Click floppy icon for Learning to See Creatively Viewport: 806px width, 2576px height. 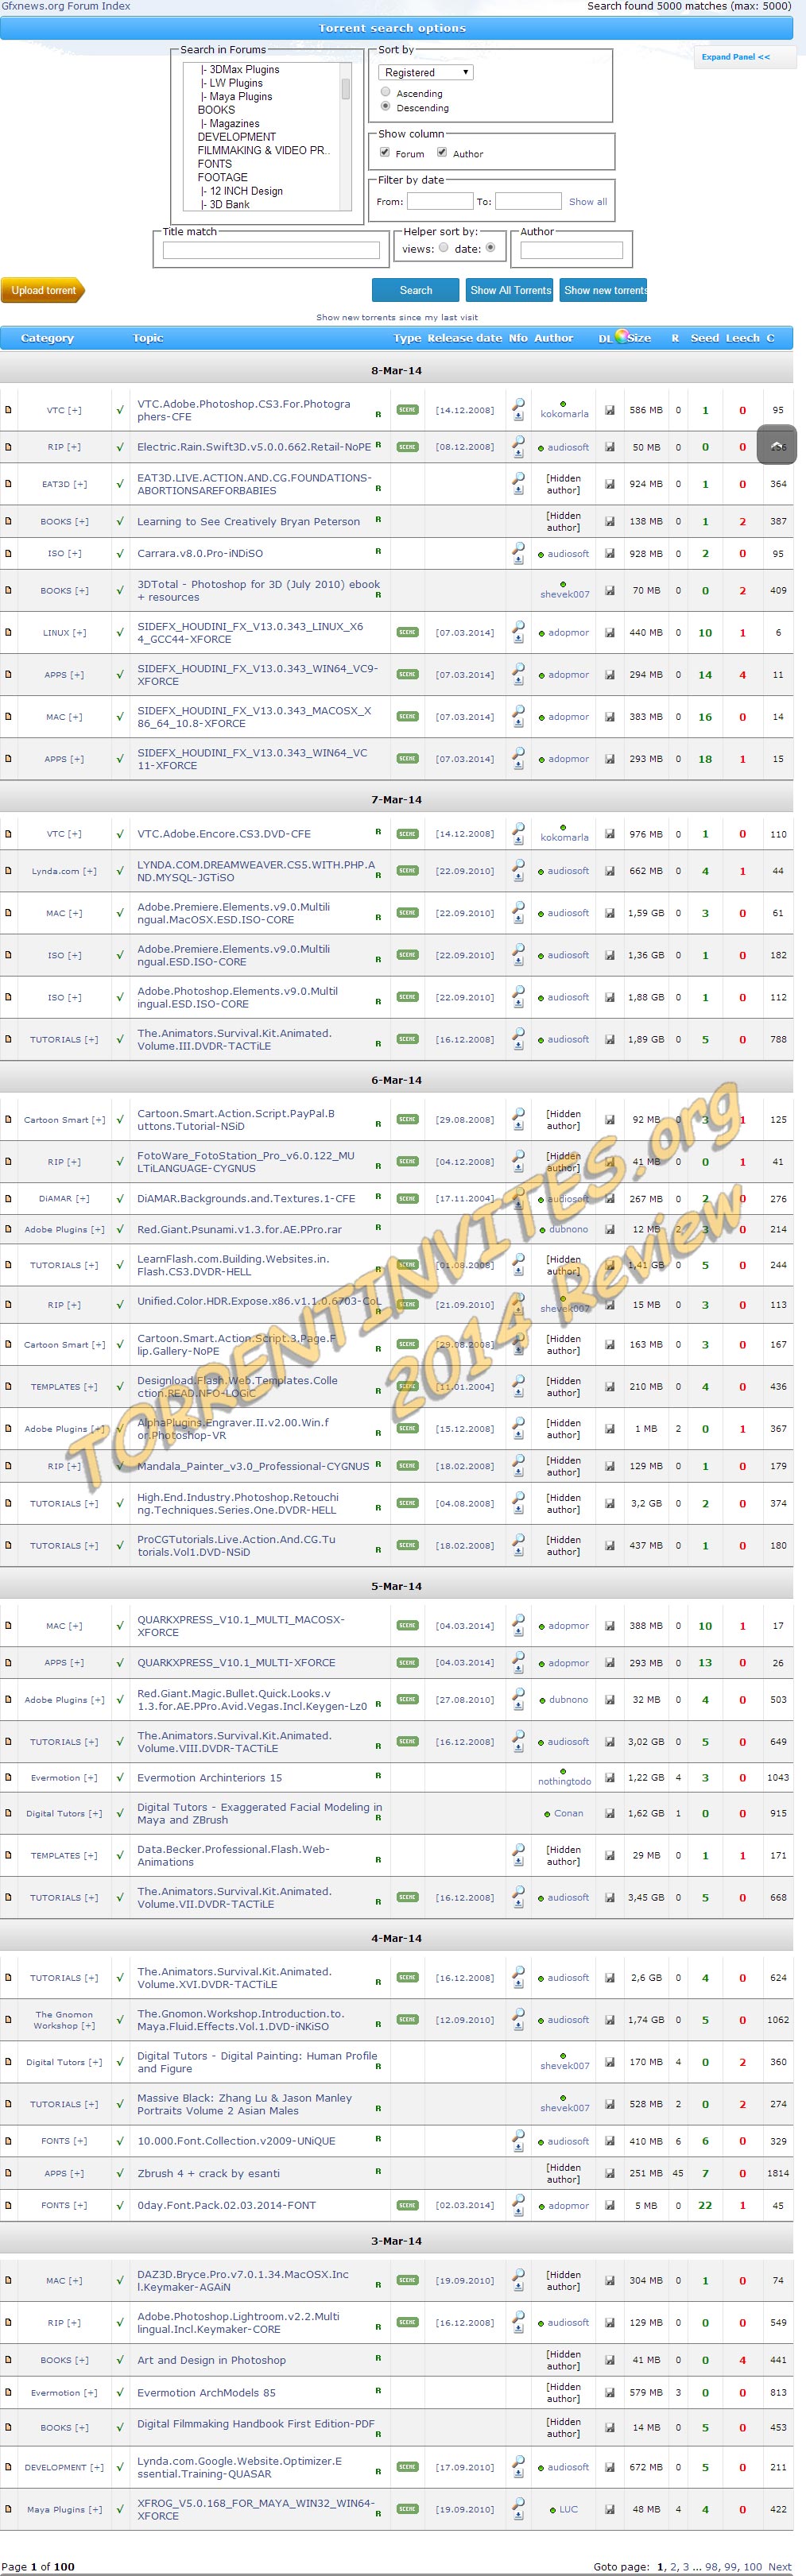[610, 521]
